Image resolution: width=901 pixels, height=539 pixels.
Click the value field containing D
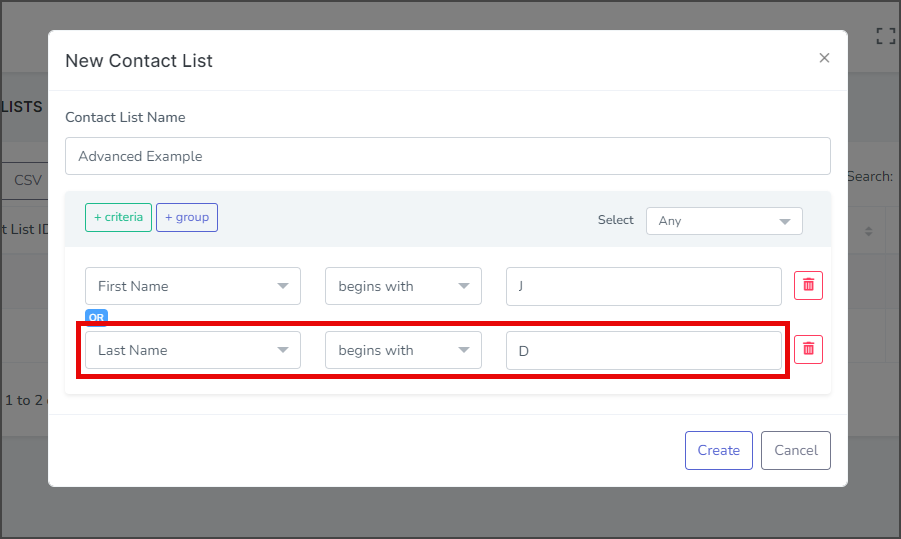pyautogui.click(x=644, y=351)
